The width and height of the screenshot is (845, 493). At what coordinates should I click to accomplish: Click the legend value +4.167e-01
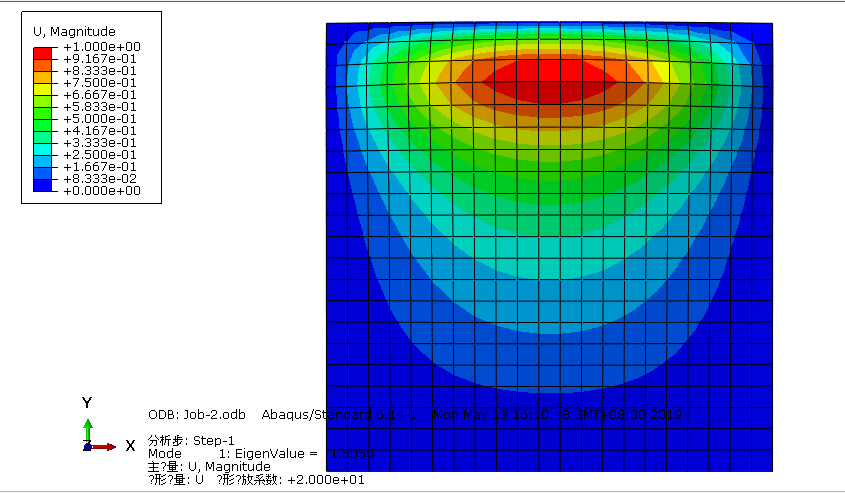[x=100, y=131]
